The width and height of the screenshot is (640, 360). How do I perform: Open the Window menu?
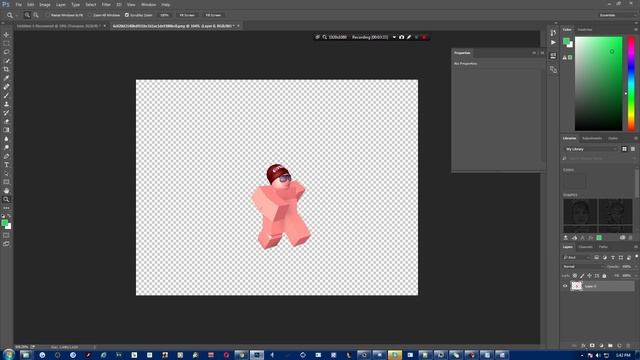(x=149, y=4)
